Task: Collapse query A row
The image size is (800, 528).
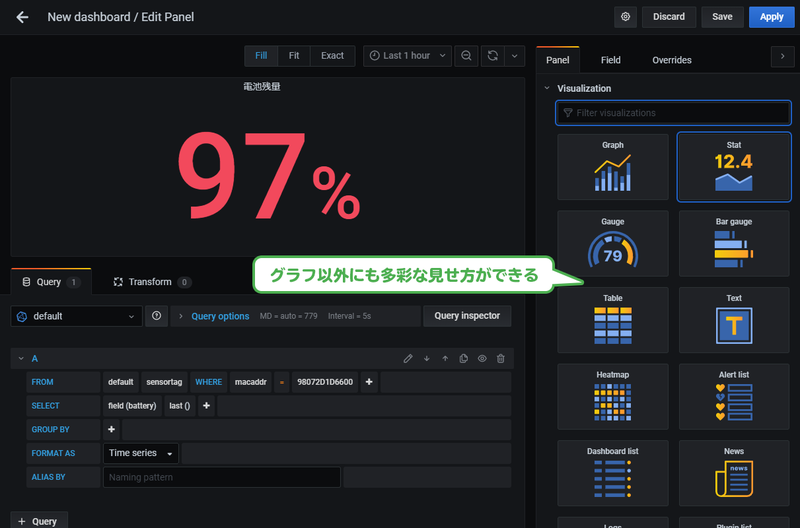Action: coord(21,359)
